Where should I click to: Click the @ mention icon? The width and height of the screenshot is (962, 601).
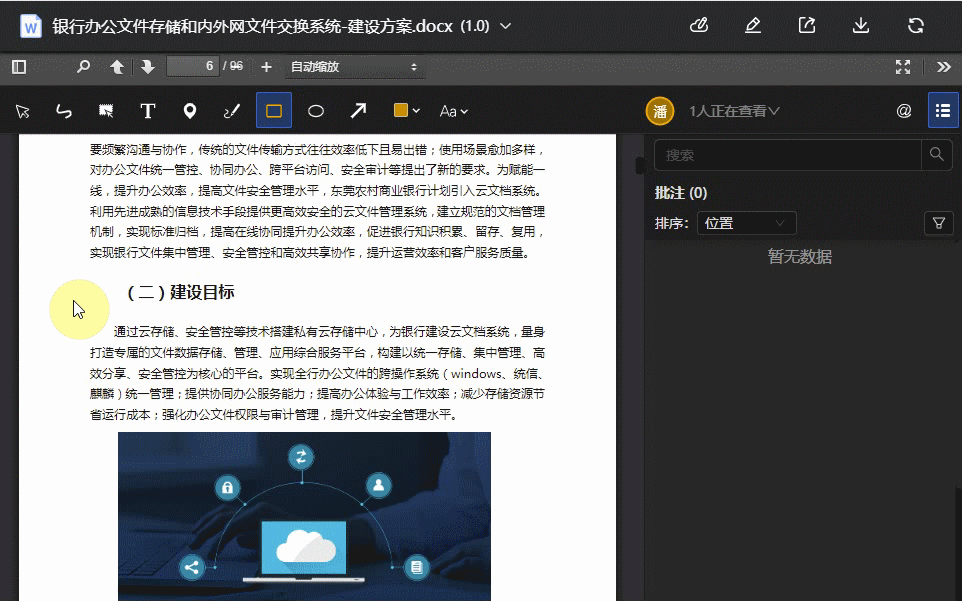pos(903,110)
